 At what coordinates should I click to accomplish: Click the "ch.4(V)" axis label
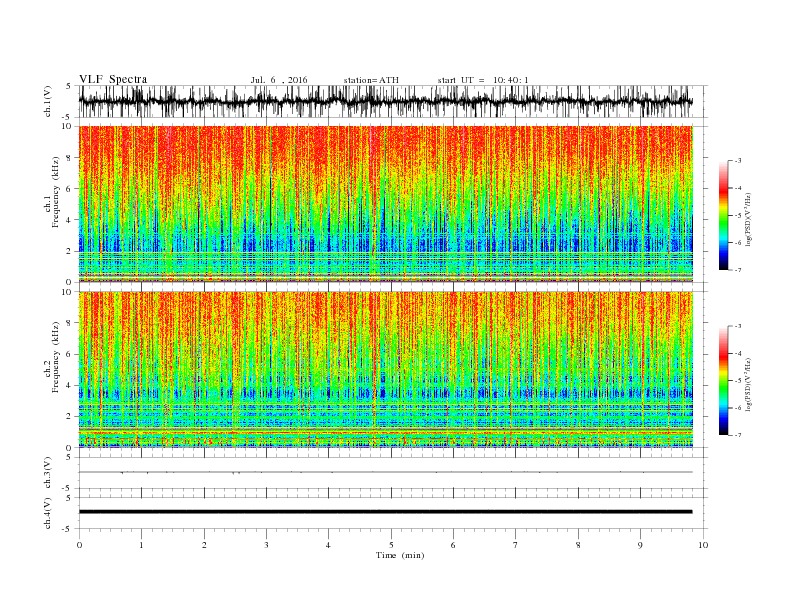tap(47, 513)
